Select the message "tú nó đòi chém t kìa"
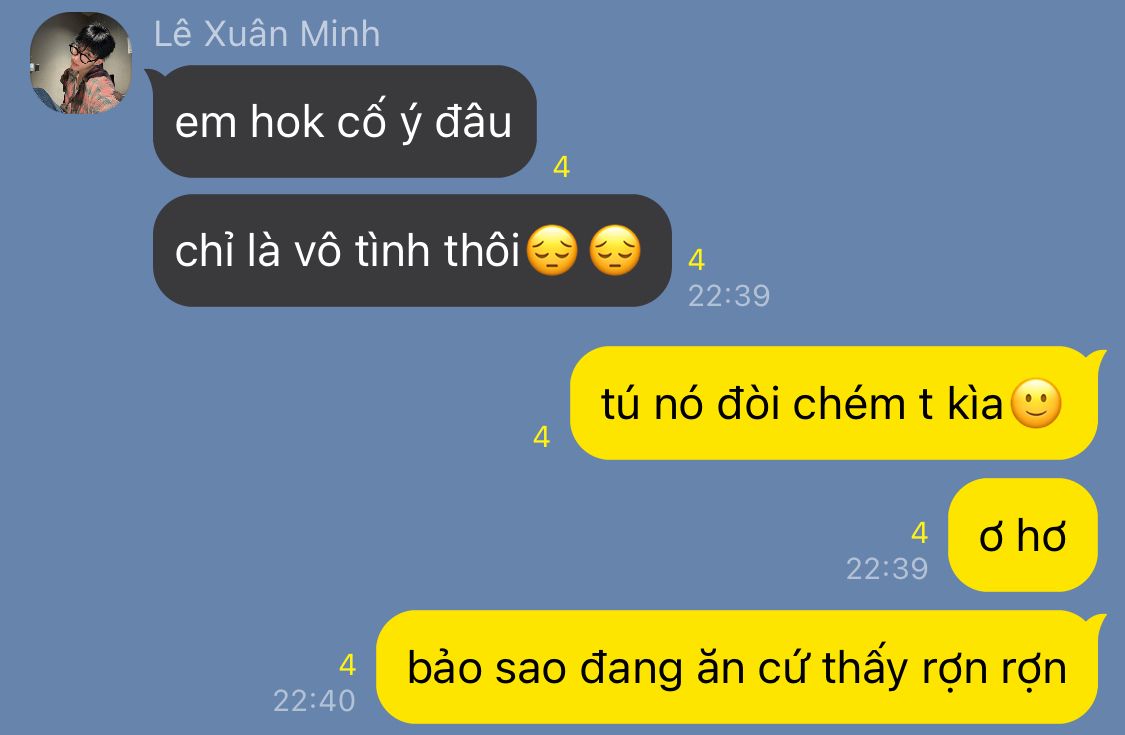Screen dimensions: 1125x735 [x=834, y=403]
